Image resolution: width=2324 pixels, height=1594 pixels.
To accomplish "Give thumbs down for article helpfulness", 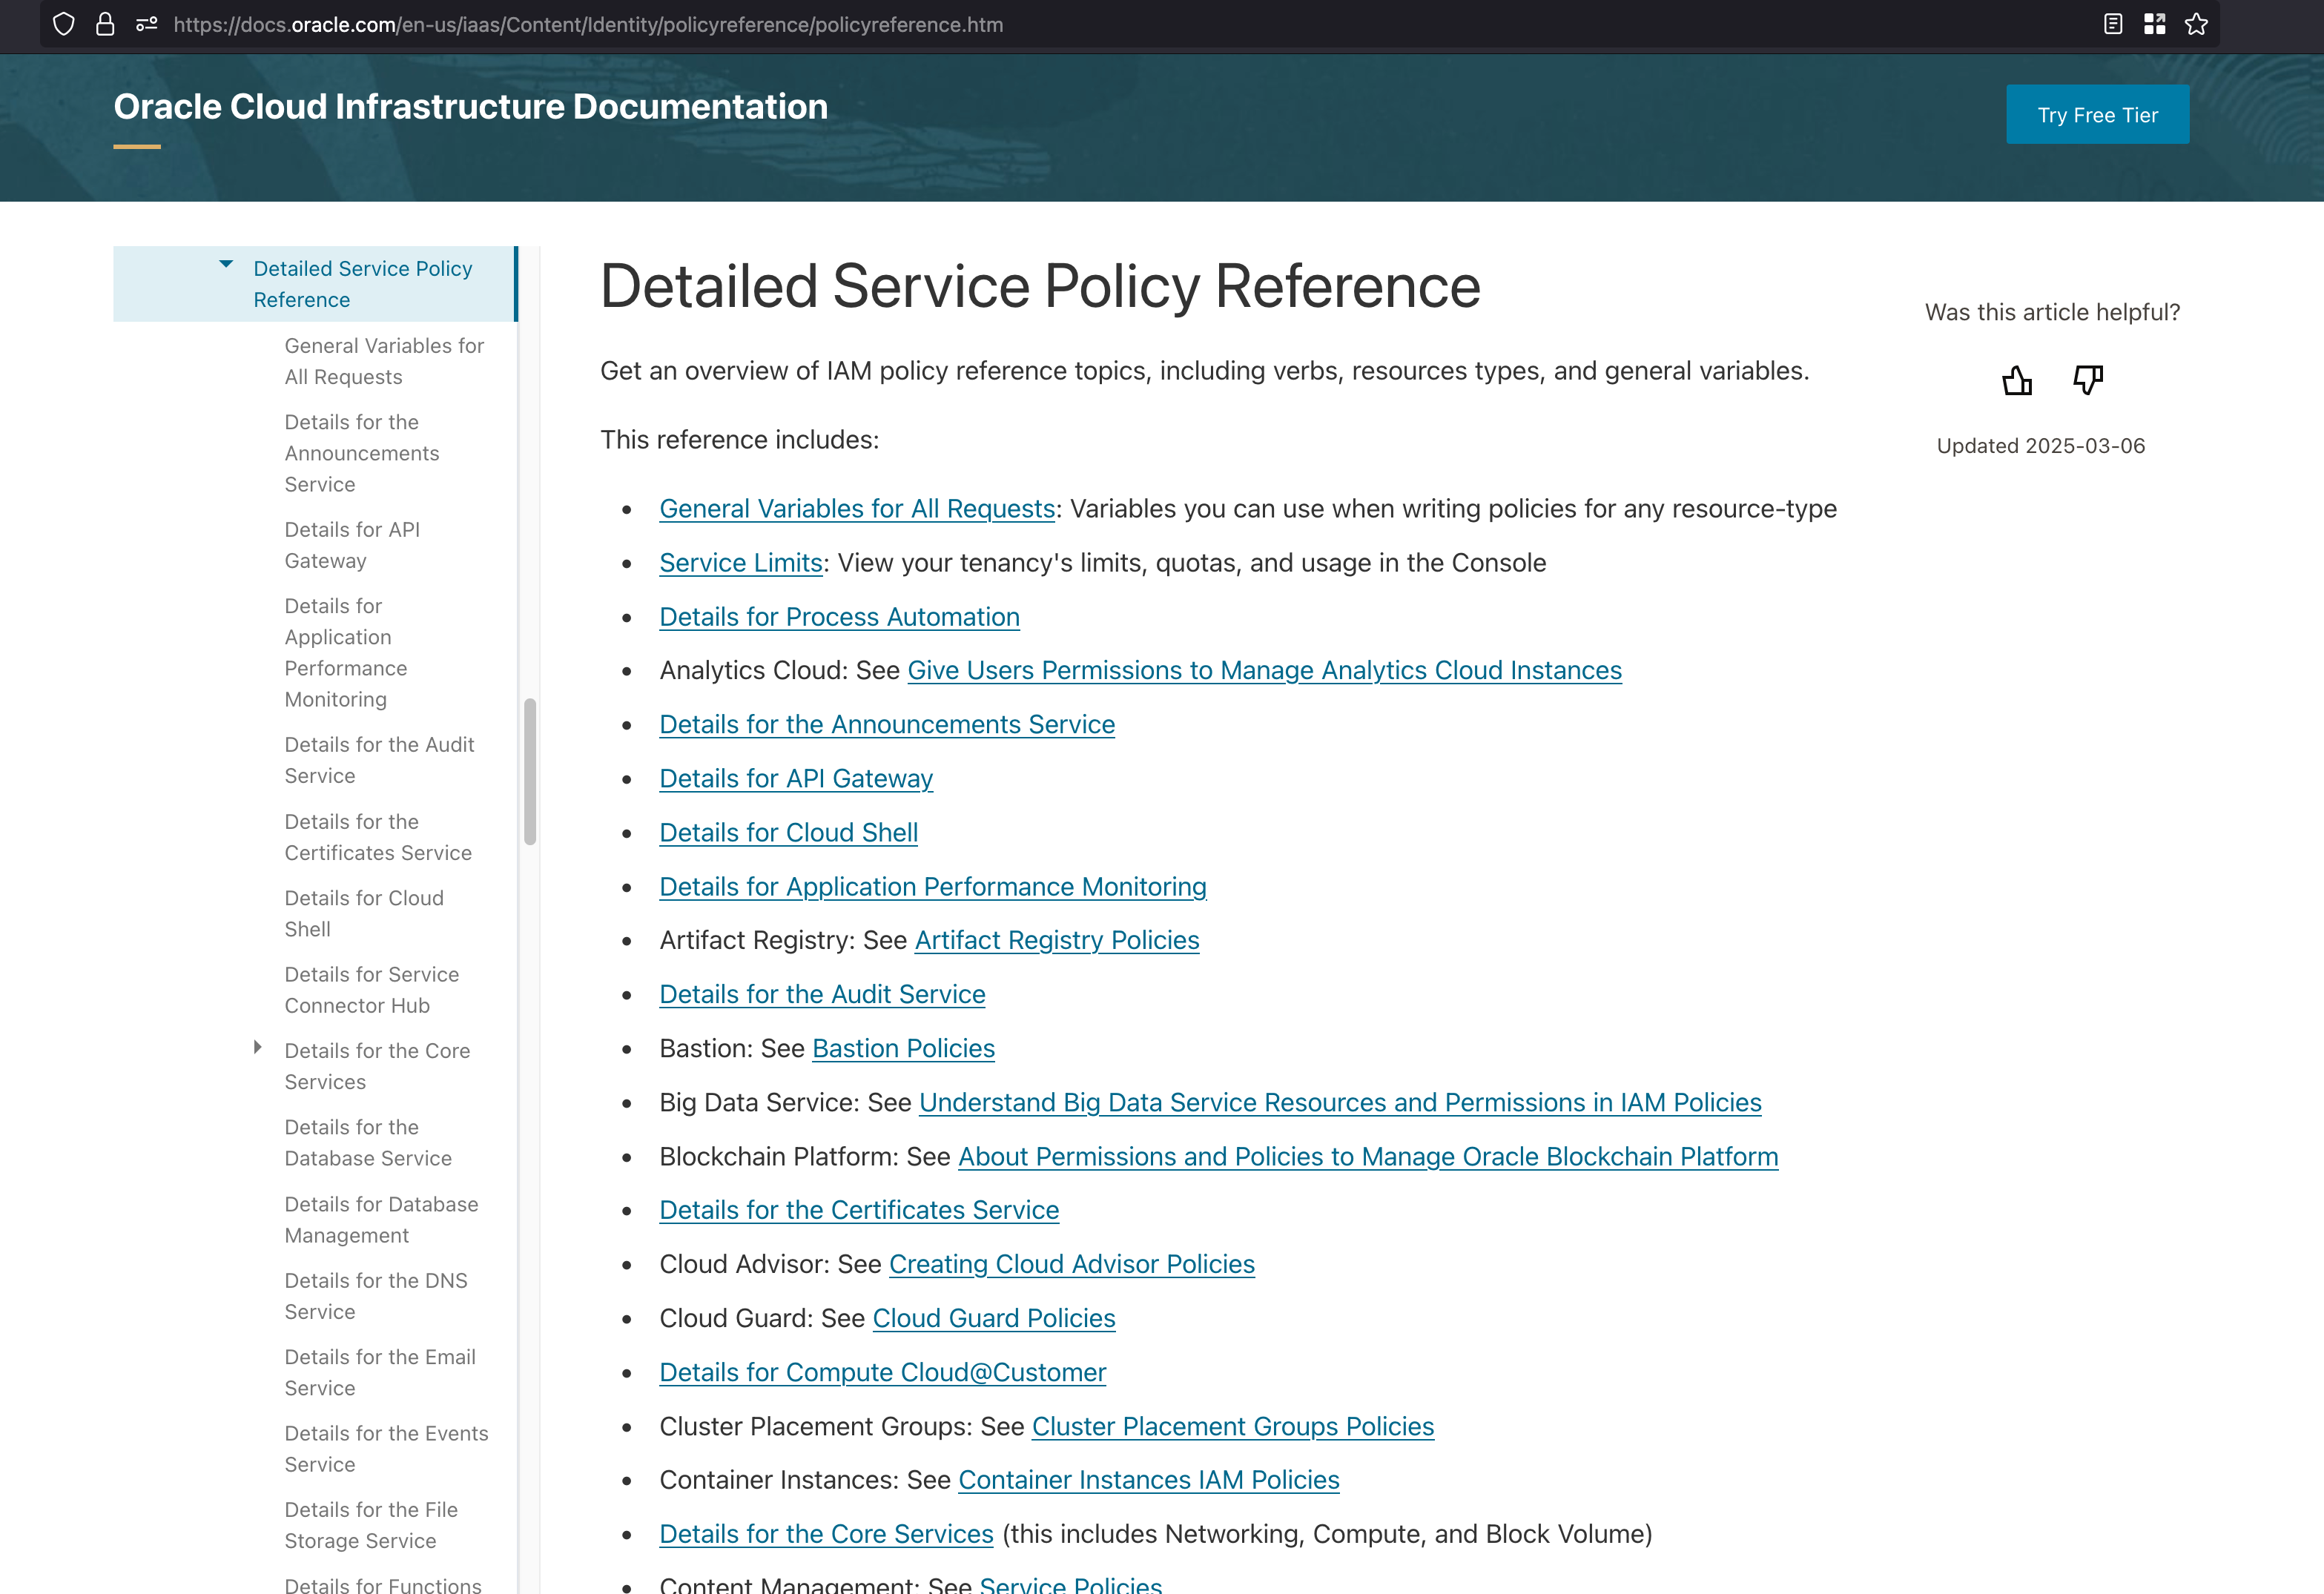I will pyautogui.click(x=2088, y=380).
